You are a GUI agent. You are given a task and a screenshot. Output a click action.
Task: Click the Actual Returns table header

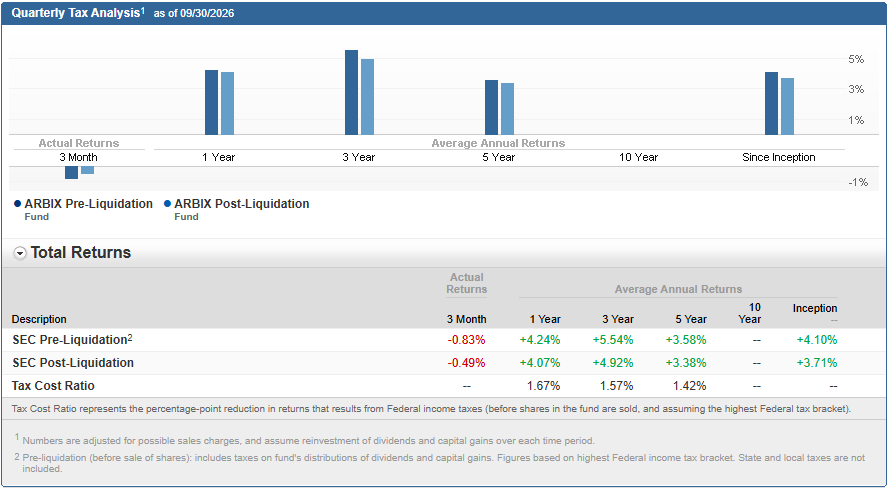467,283
